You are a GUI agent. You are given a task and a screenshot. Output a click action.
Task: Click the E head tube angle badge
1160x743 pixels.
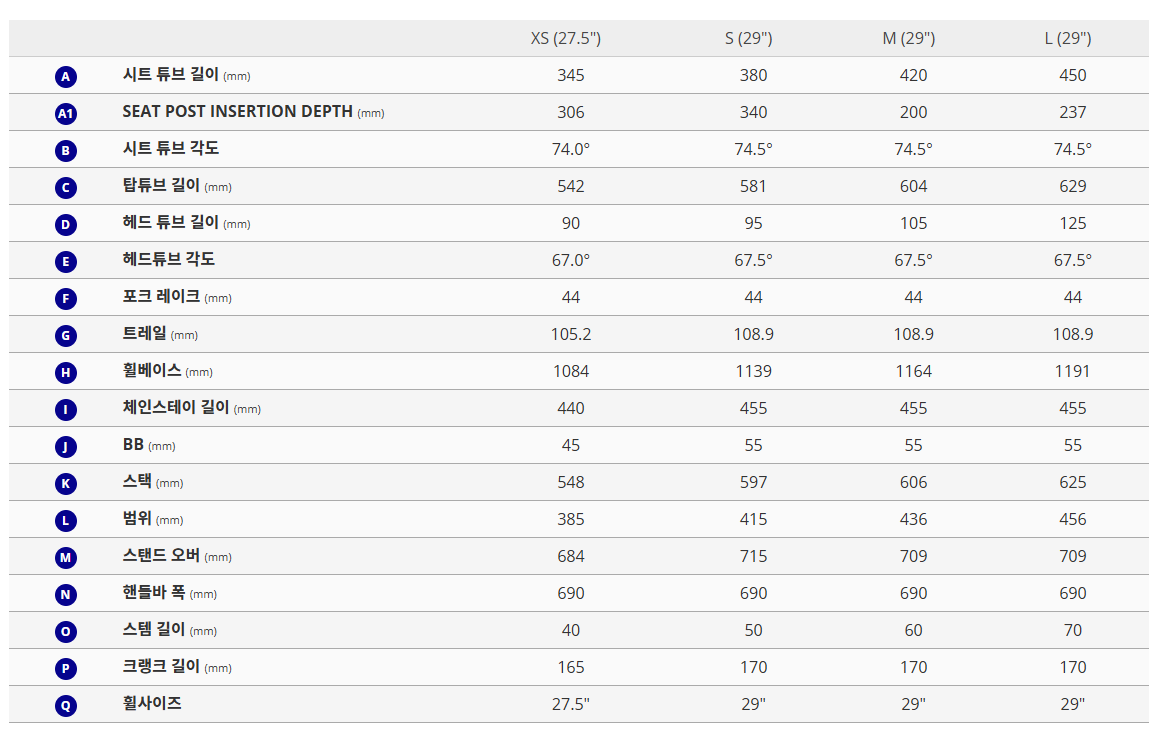click(x=66, y=261)
